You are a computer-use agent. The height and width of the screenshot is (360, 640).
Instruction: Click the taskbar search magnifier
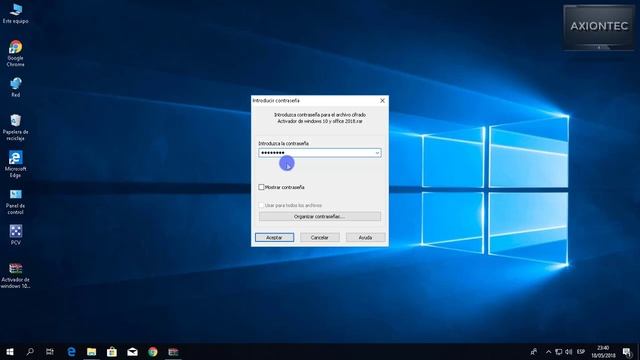tap(30, 351)
